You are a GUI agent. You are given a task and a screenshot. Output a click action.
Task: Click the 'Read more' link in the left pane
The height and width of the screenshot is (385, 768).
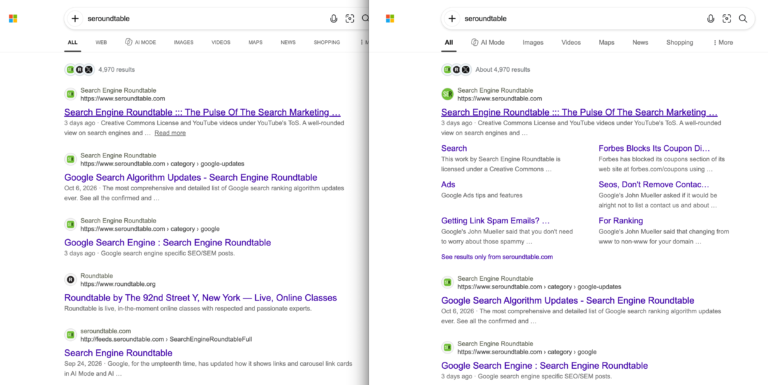click(x=170, y=133)
